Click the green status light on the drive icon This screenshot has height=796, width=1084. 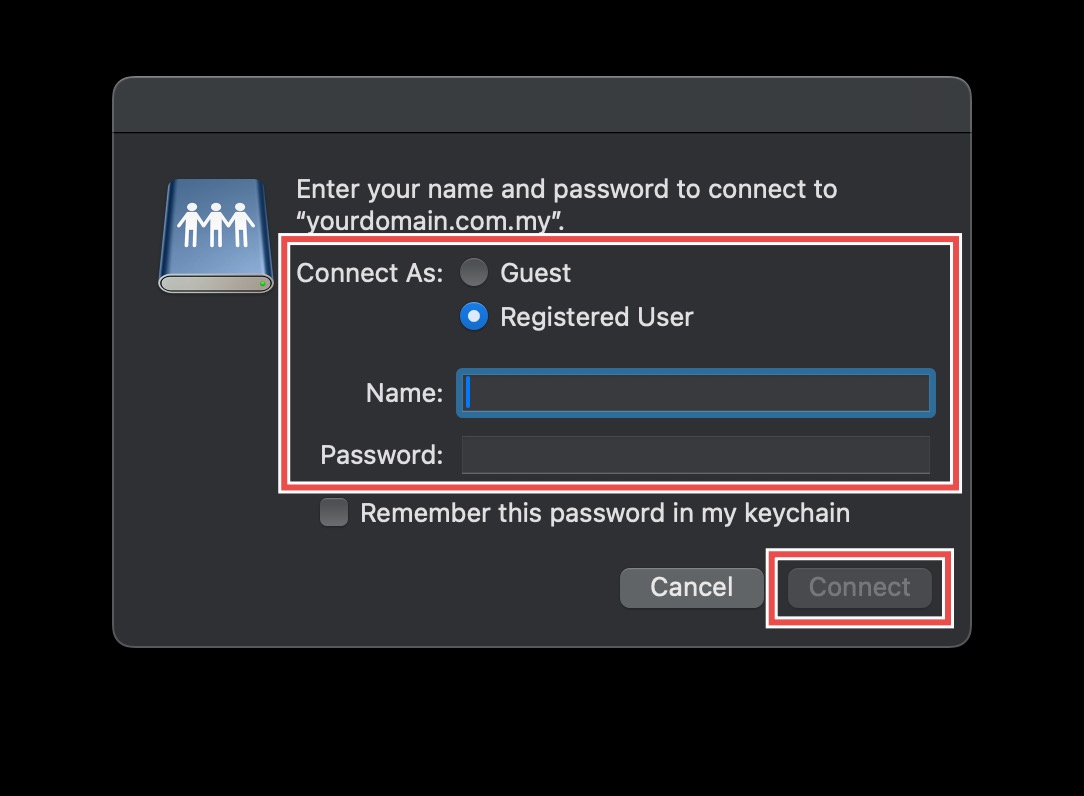[262, 284]
